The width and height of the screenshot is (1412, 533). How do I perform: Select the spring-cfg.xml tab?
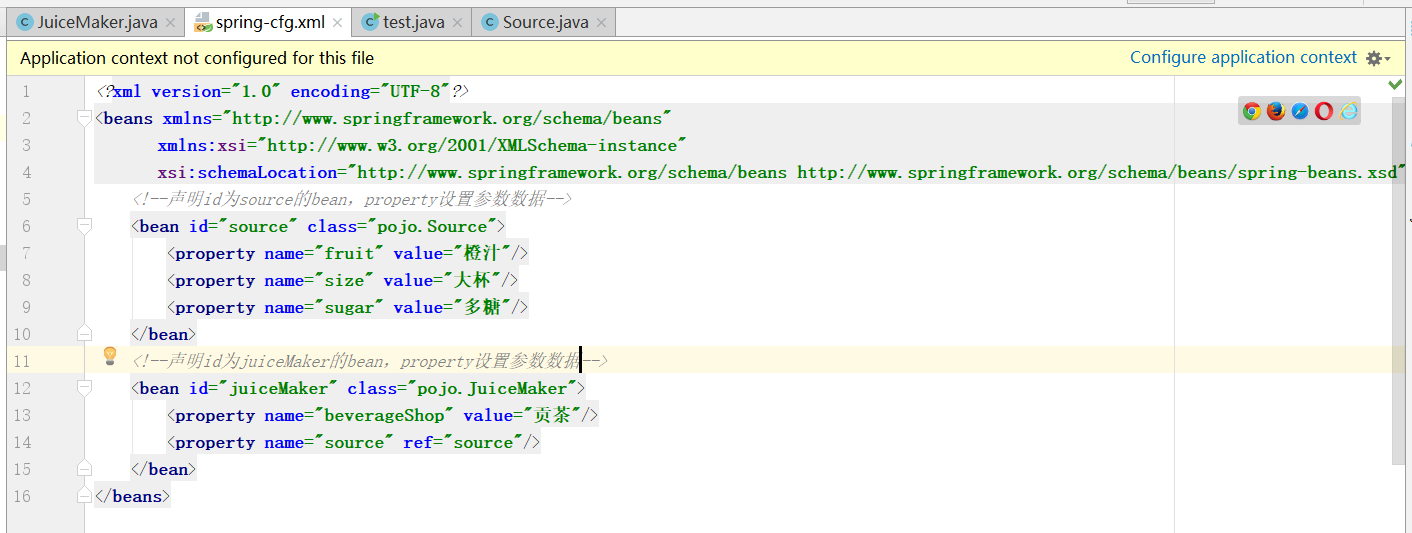point(269,22)
